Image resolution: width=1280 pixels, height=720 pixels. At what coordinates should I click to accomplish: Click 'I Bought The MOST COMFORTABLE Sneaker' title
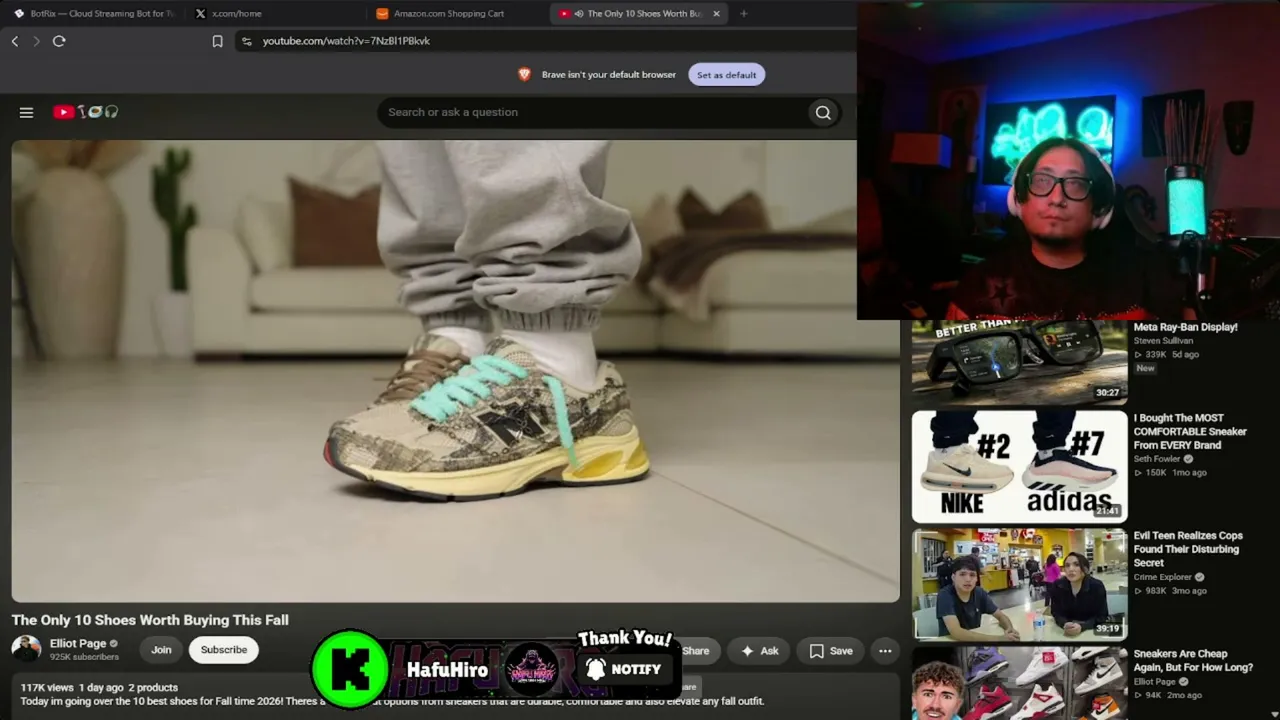[1190, 432]
